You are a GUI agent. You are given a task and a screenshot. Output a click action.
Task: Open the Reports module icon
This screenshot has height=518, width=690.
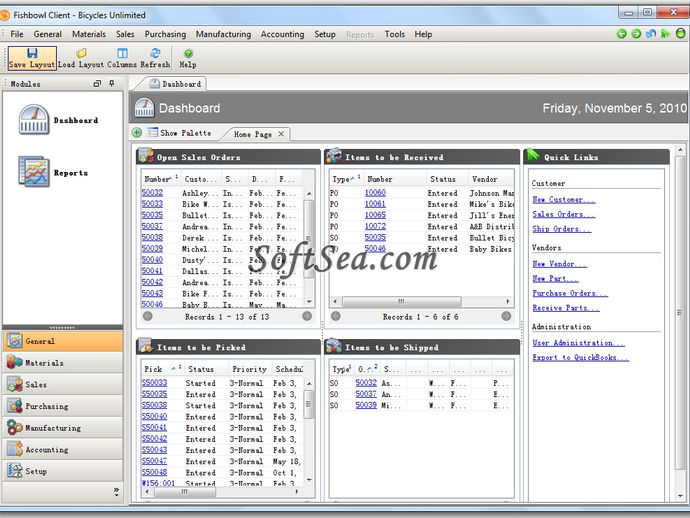(x=34, y=172)
